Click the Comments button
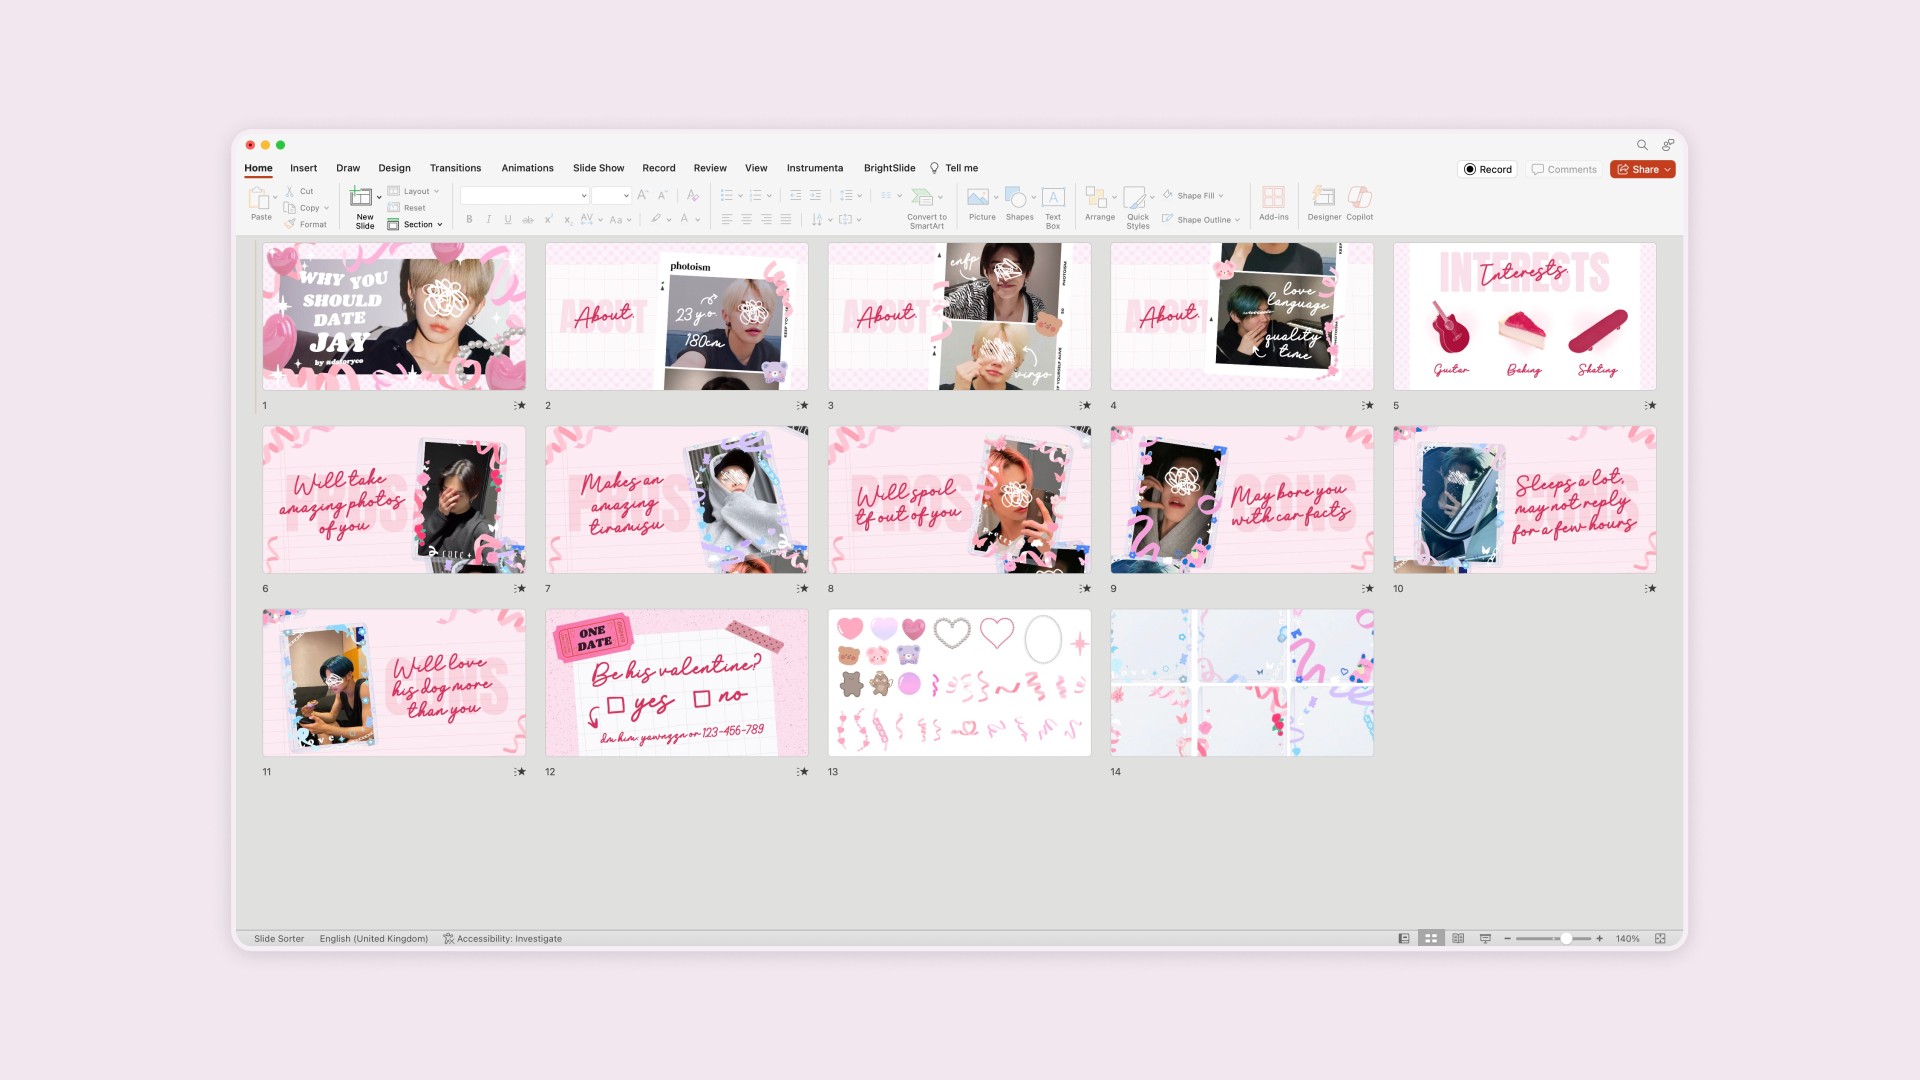This screenshot has height=1080, width=1920. (1564, 170)
